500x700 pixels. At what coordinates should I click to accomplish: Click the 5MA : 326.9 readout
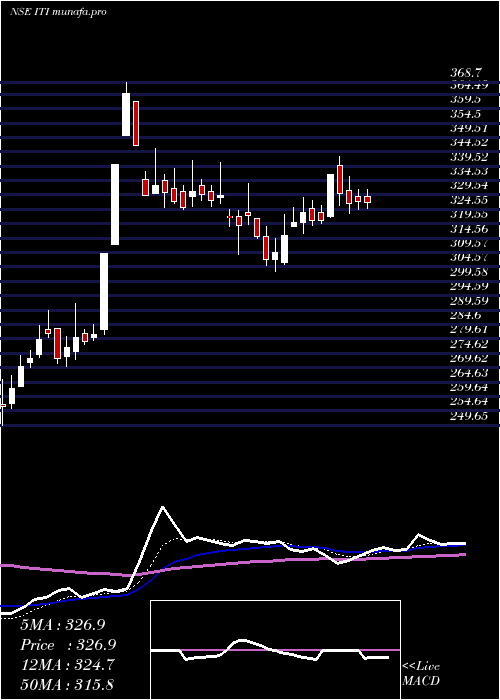point(62,625)
